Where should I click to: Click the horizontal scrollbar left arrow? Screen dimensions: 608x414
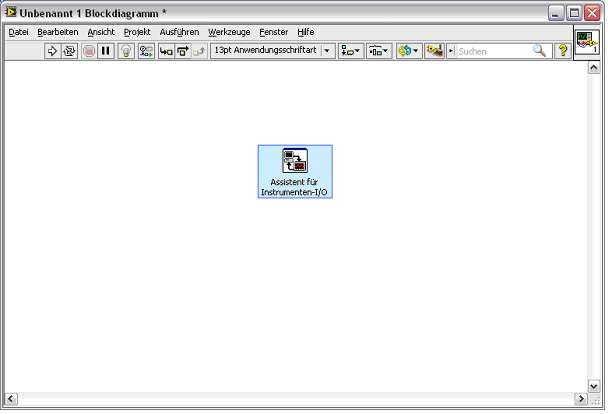[x=11, y=398]
